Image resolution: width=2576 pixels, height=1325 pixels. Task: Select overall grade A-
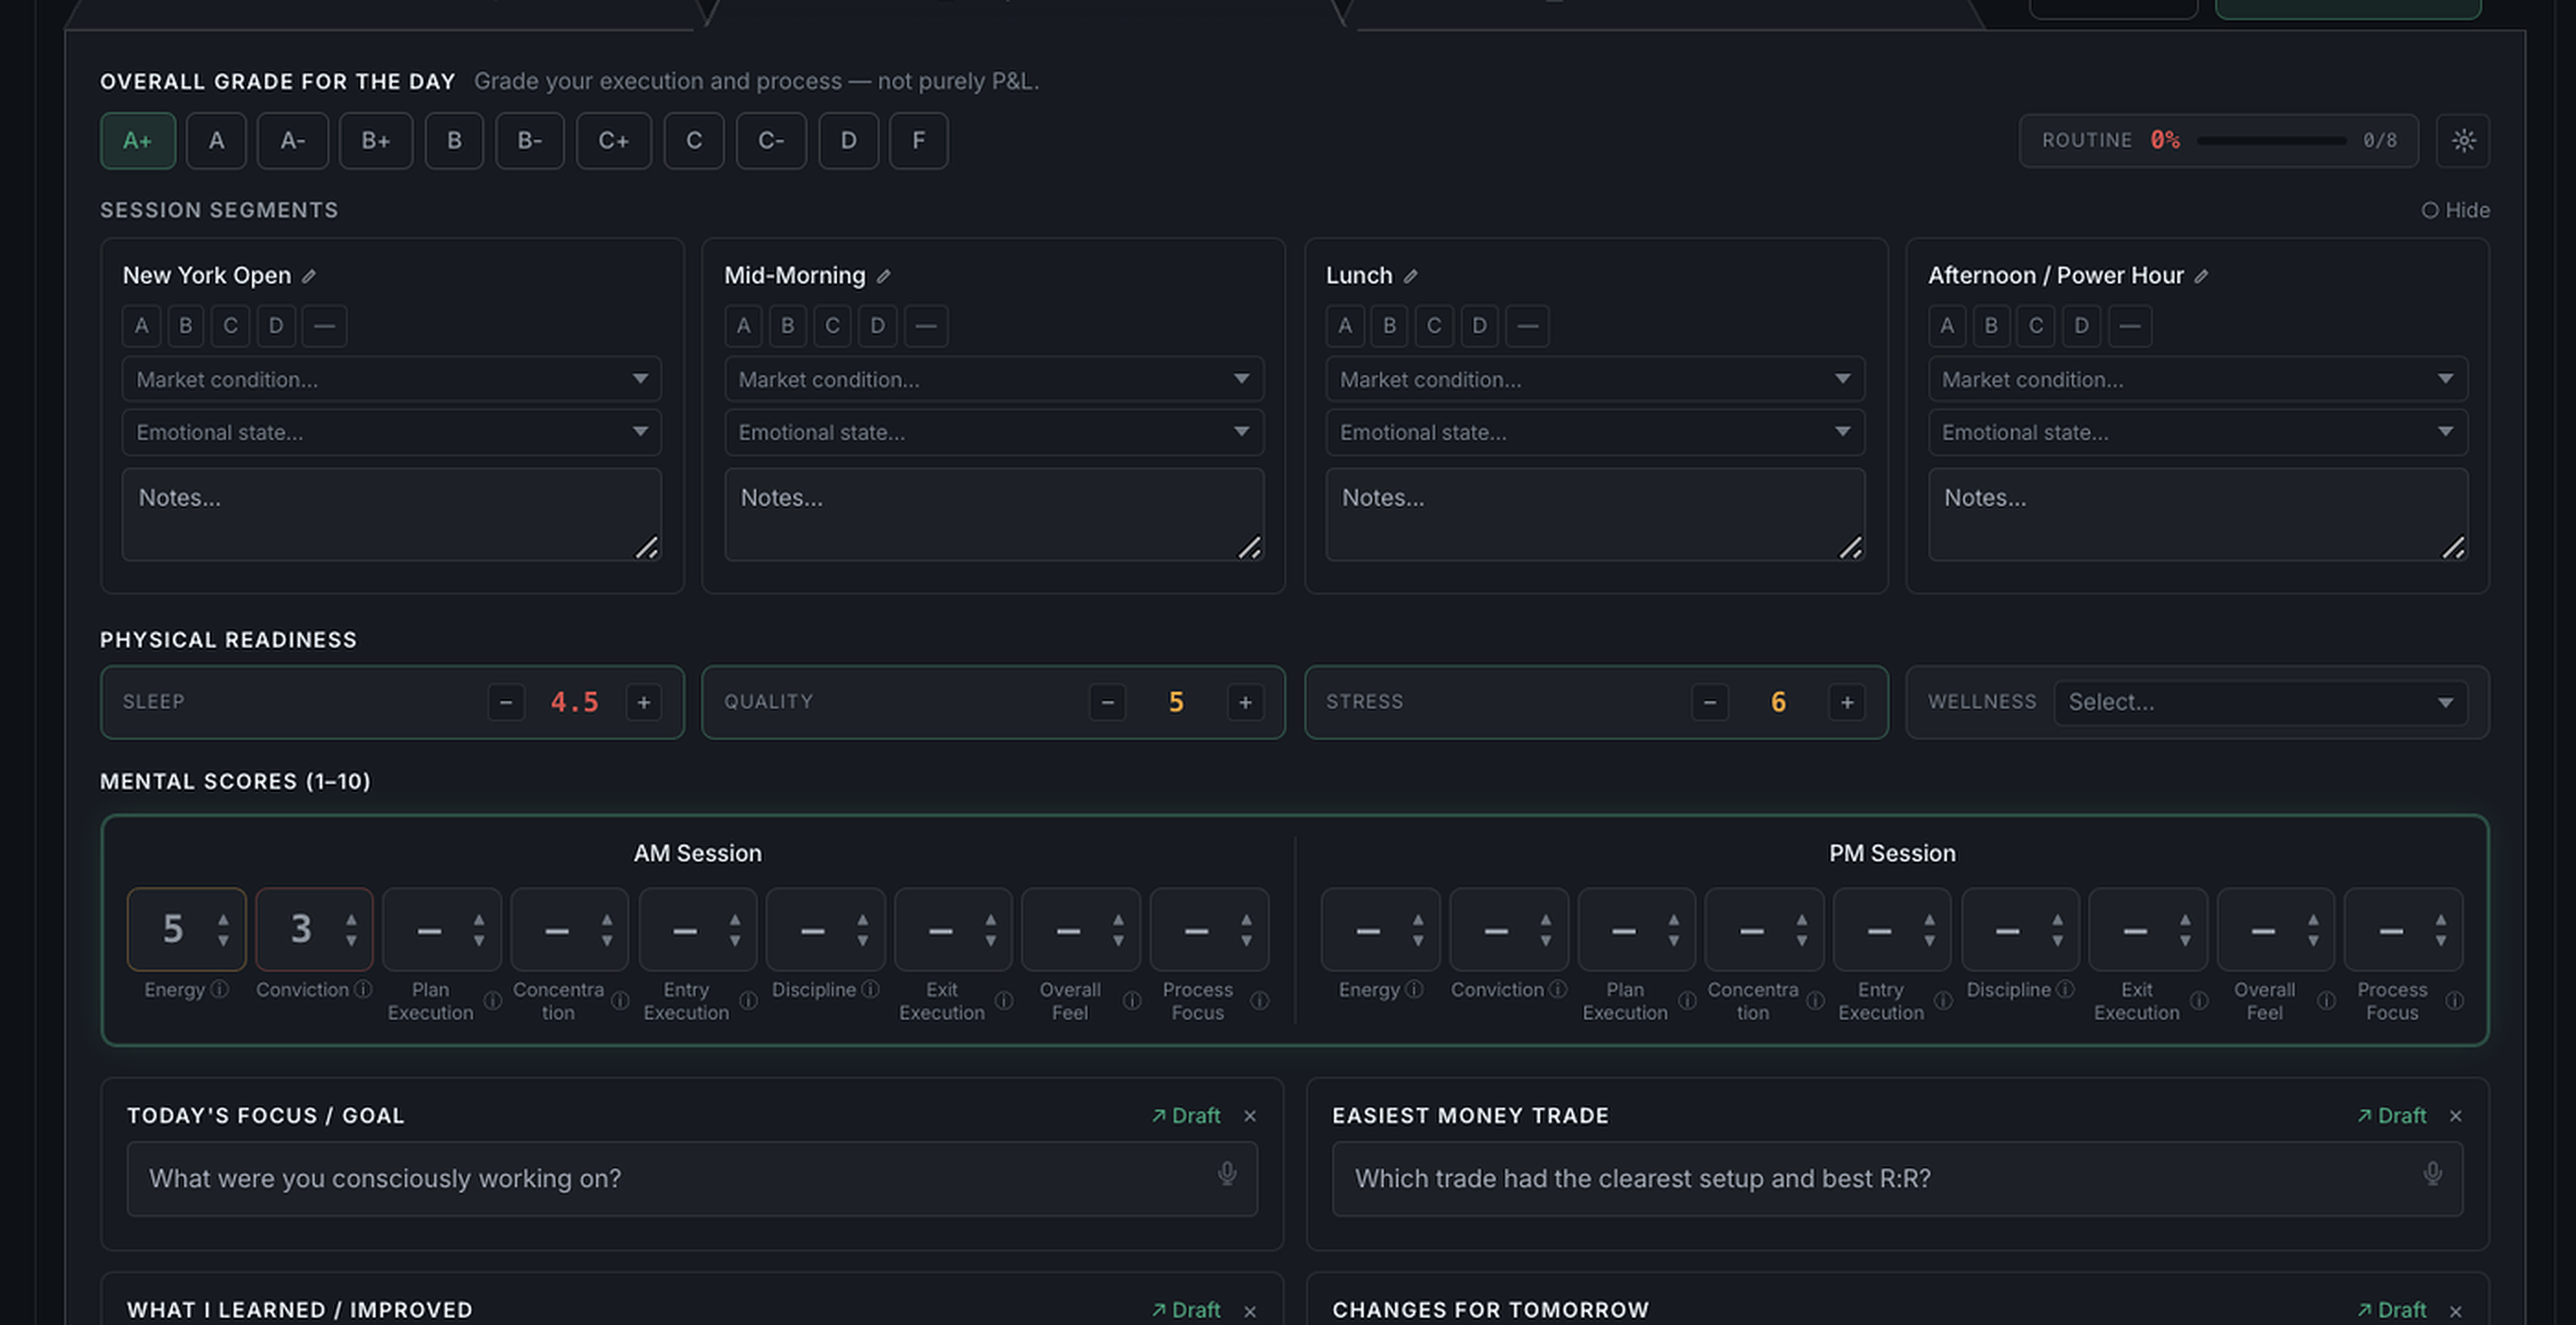coord(293,141)
